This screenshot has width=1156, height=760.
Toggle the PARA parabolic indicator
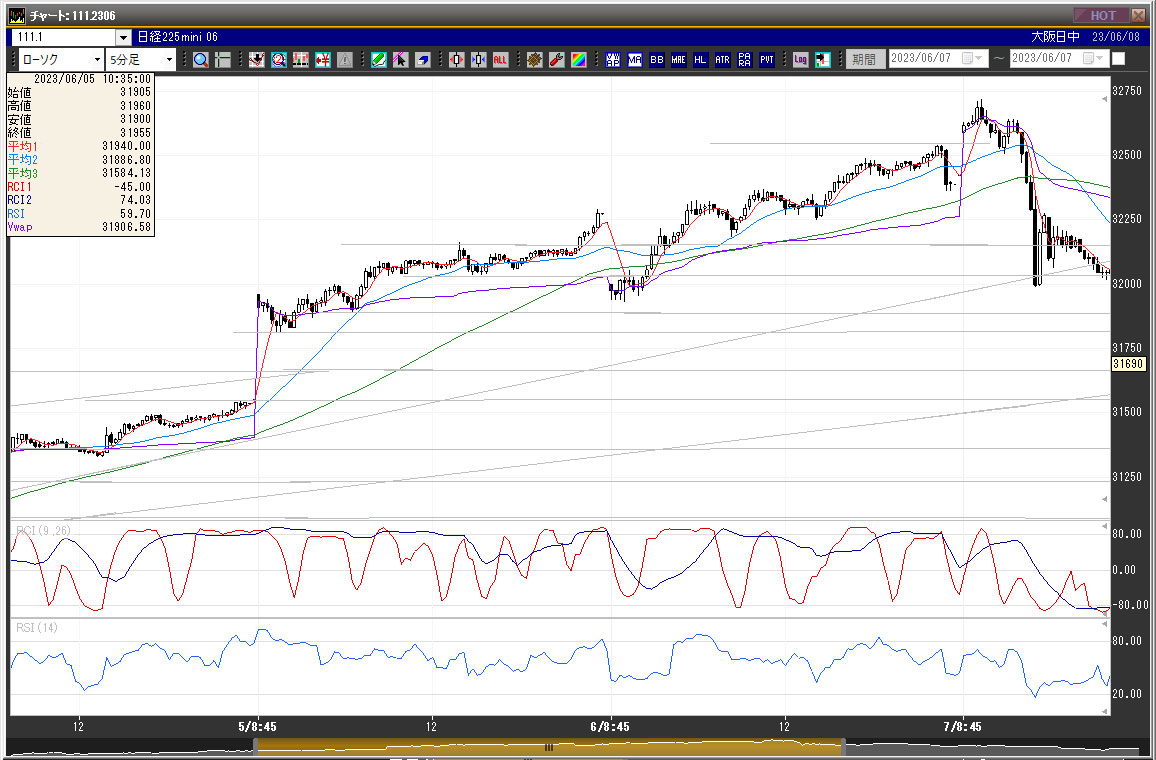[x=745, y=60]
